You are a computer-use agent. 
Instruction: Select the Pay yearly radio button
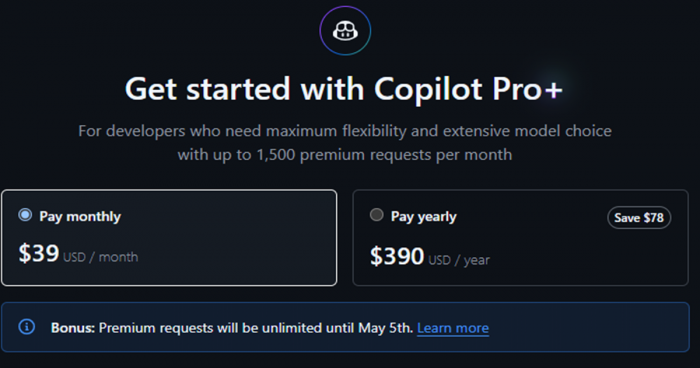376,215
